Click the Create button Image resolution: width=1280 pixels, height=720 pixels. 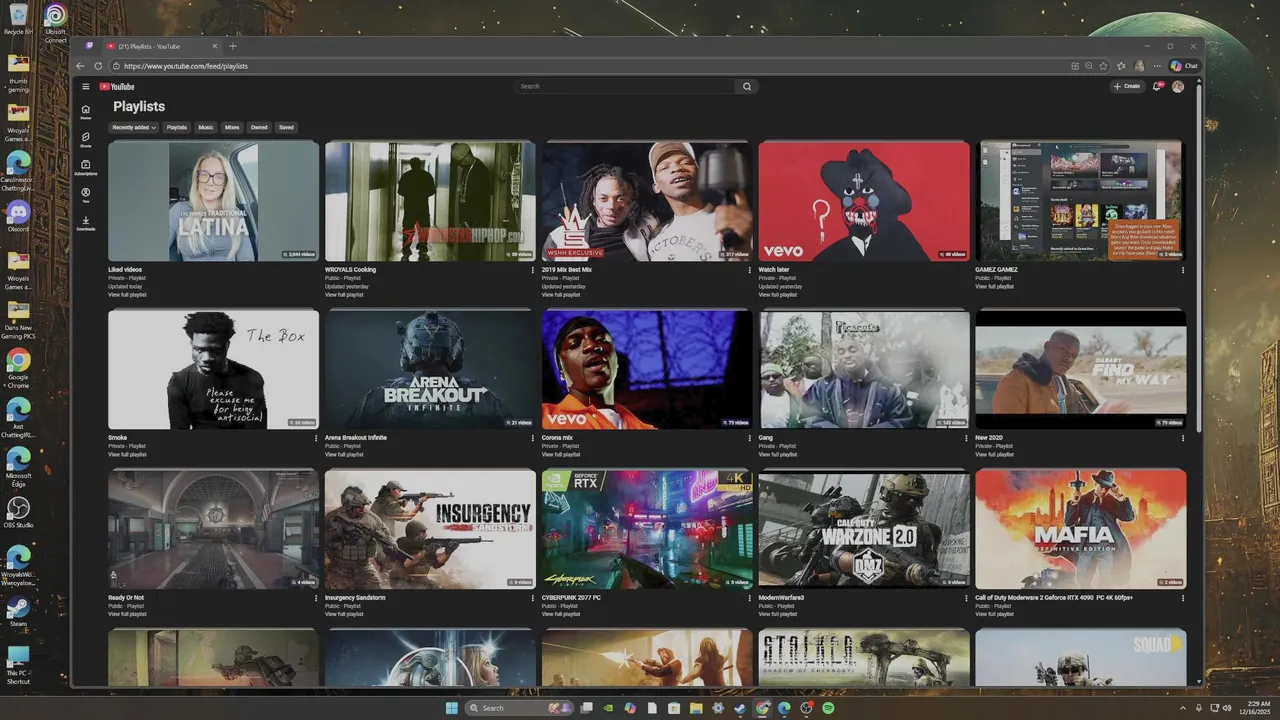1127,87
